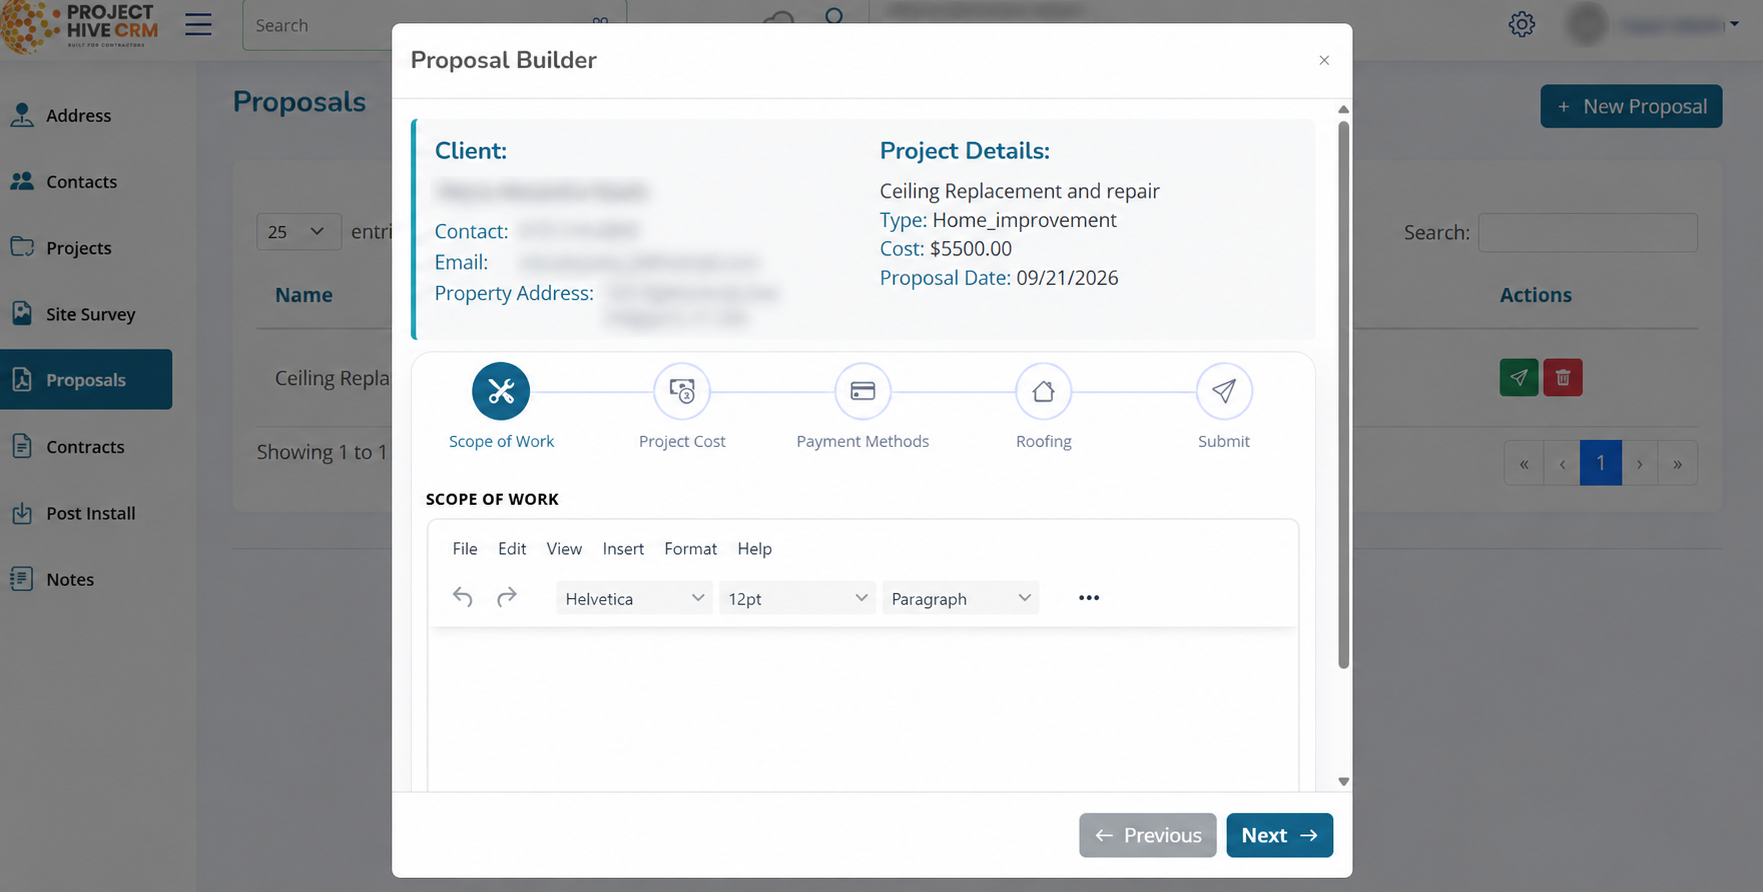
Task: Focus the table Search input field
Action: pos(1587,232)
